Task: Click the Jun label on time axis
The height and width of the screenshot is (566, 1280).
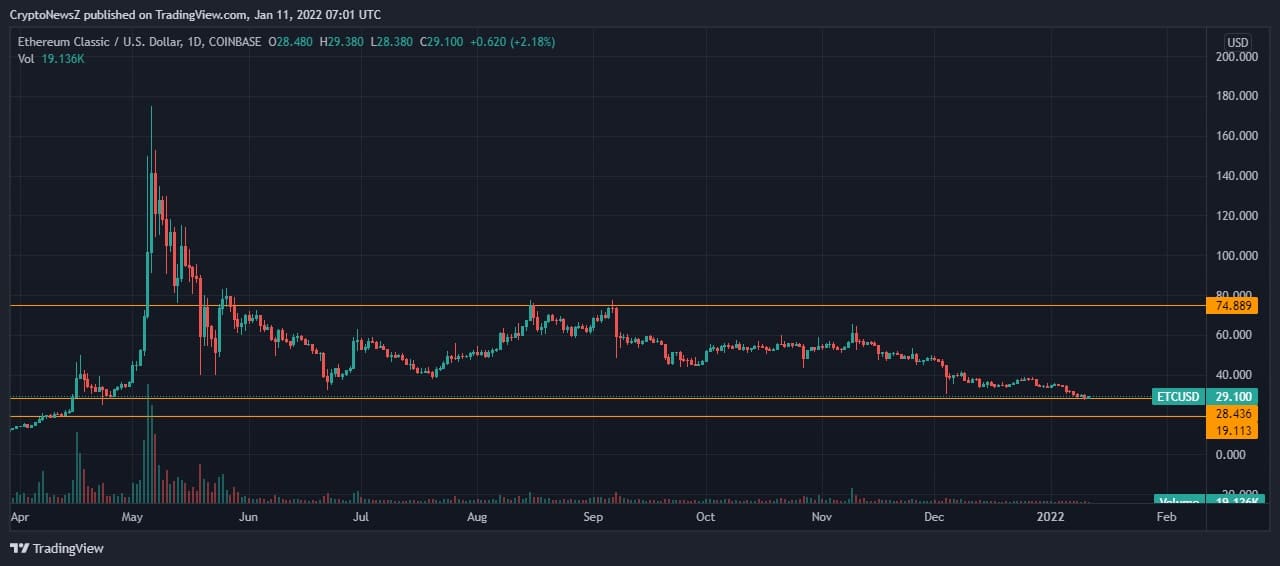Action: tap(249, 517)
